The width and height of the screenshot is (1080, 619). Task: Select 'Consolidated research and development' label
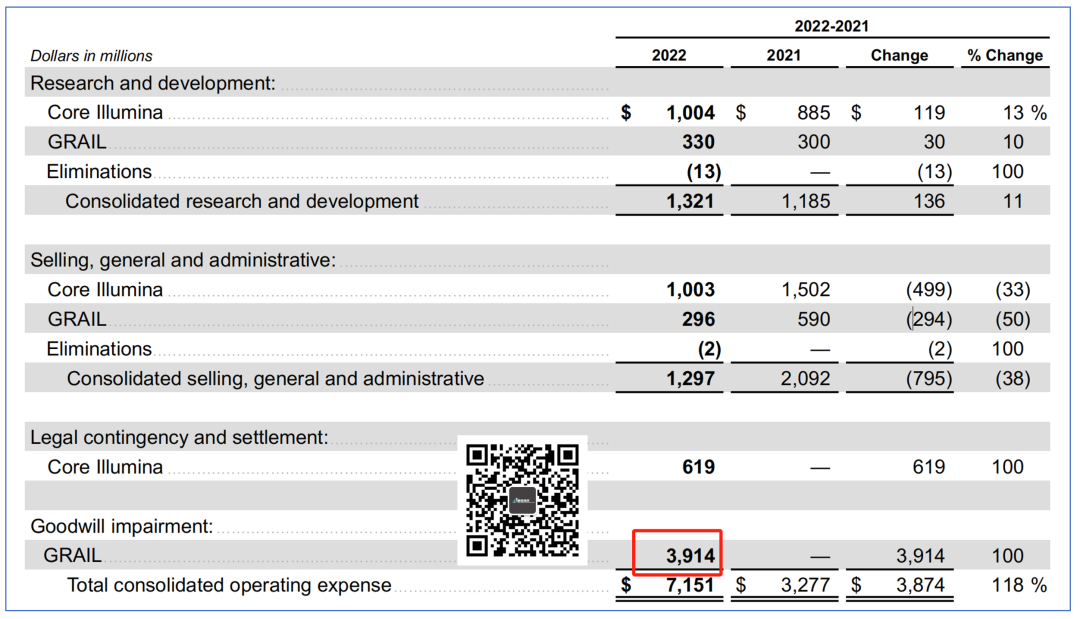pos(242,201)
